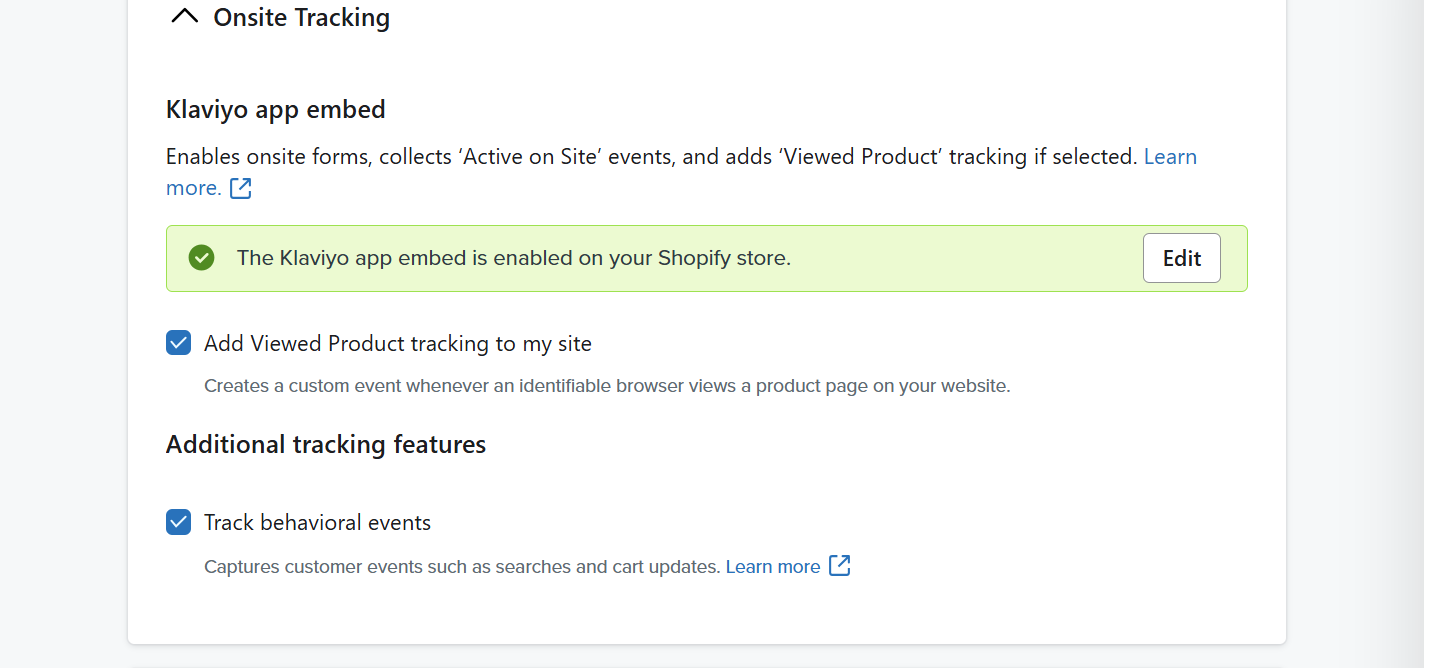1430x668 pixels.
Task: Click the Onsite Tracking section title
Action: [302, 18]
